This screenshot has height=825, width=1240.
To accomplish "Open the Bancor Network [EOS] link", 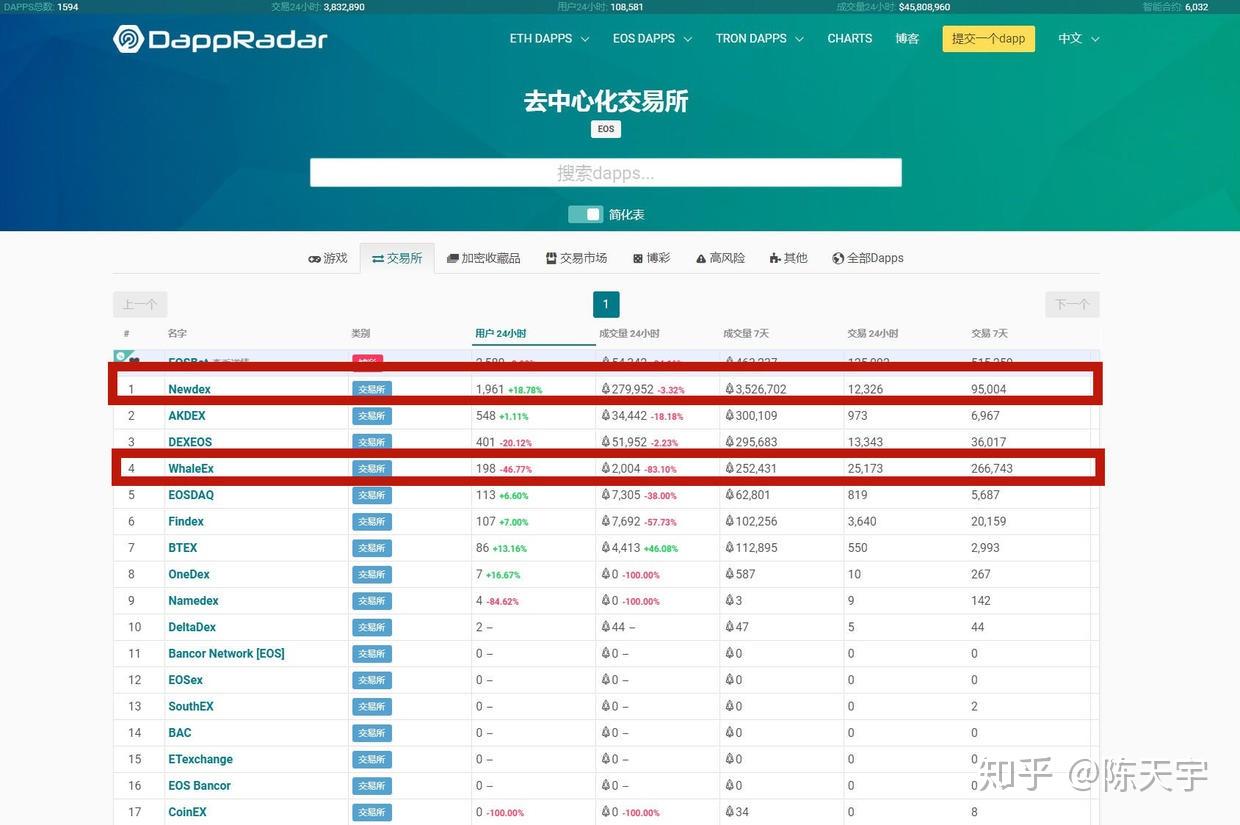I will 227,654.
